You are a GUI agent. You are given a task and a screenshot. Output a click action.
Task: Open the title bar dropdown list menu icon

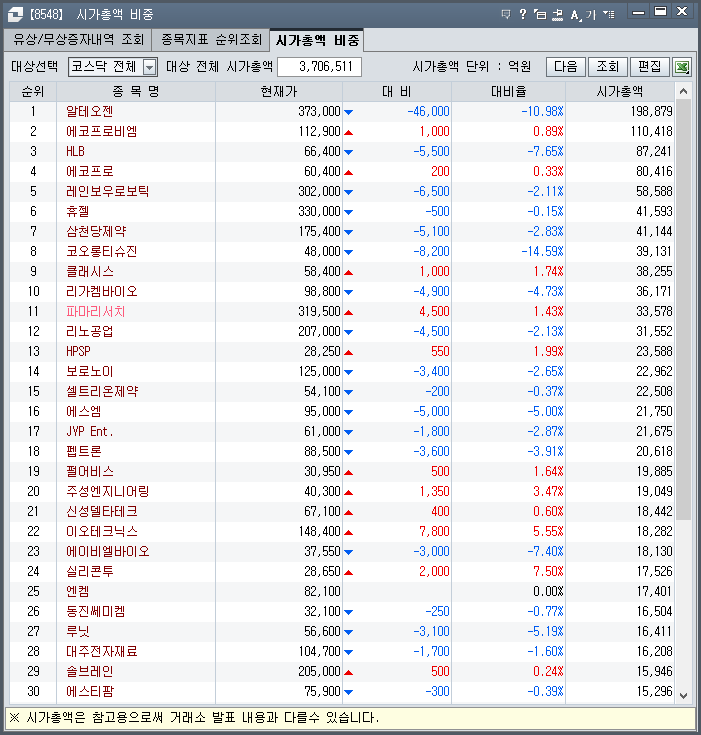[x=609, y=14]
